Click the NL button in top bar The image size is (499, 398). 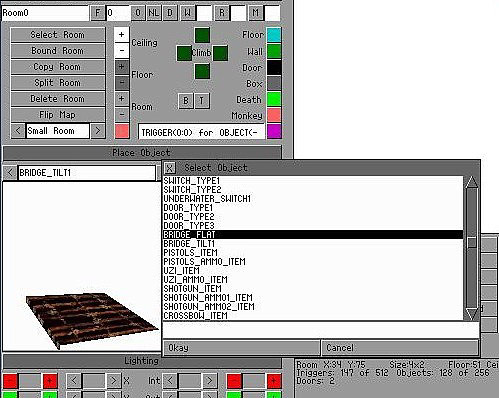pyautogui.click(x=153, y=13)
